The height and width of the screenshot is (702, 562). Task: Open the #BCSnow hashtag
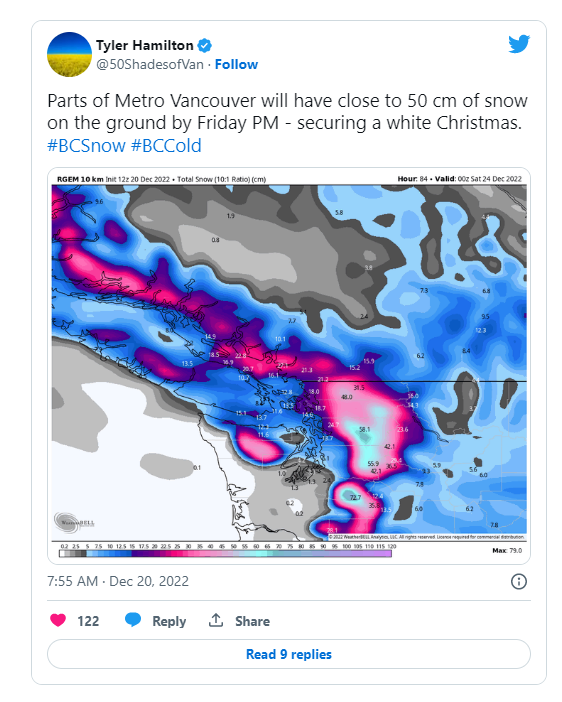click(86, 146)
